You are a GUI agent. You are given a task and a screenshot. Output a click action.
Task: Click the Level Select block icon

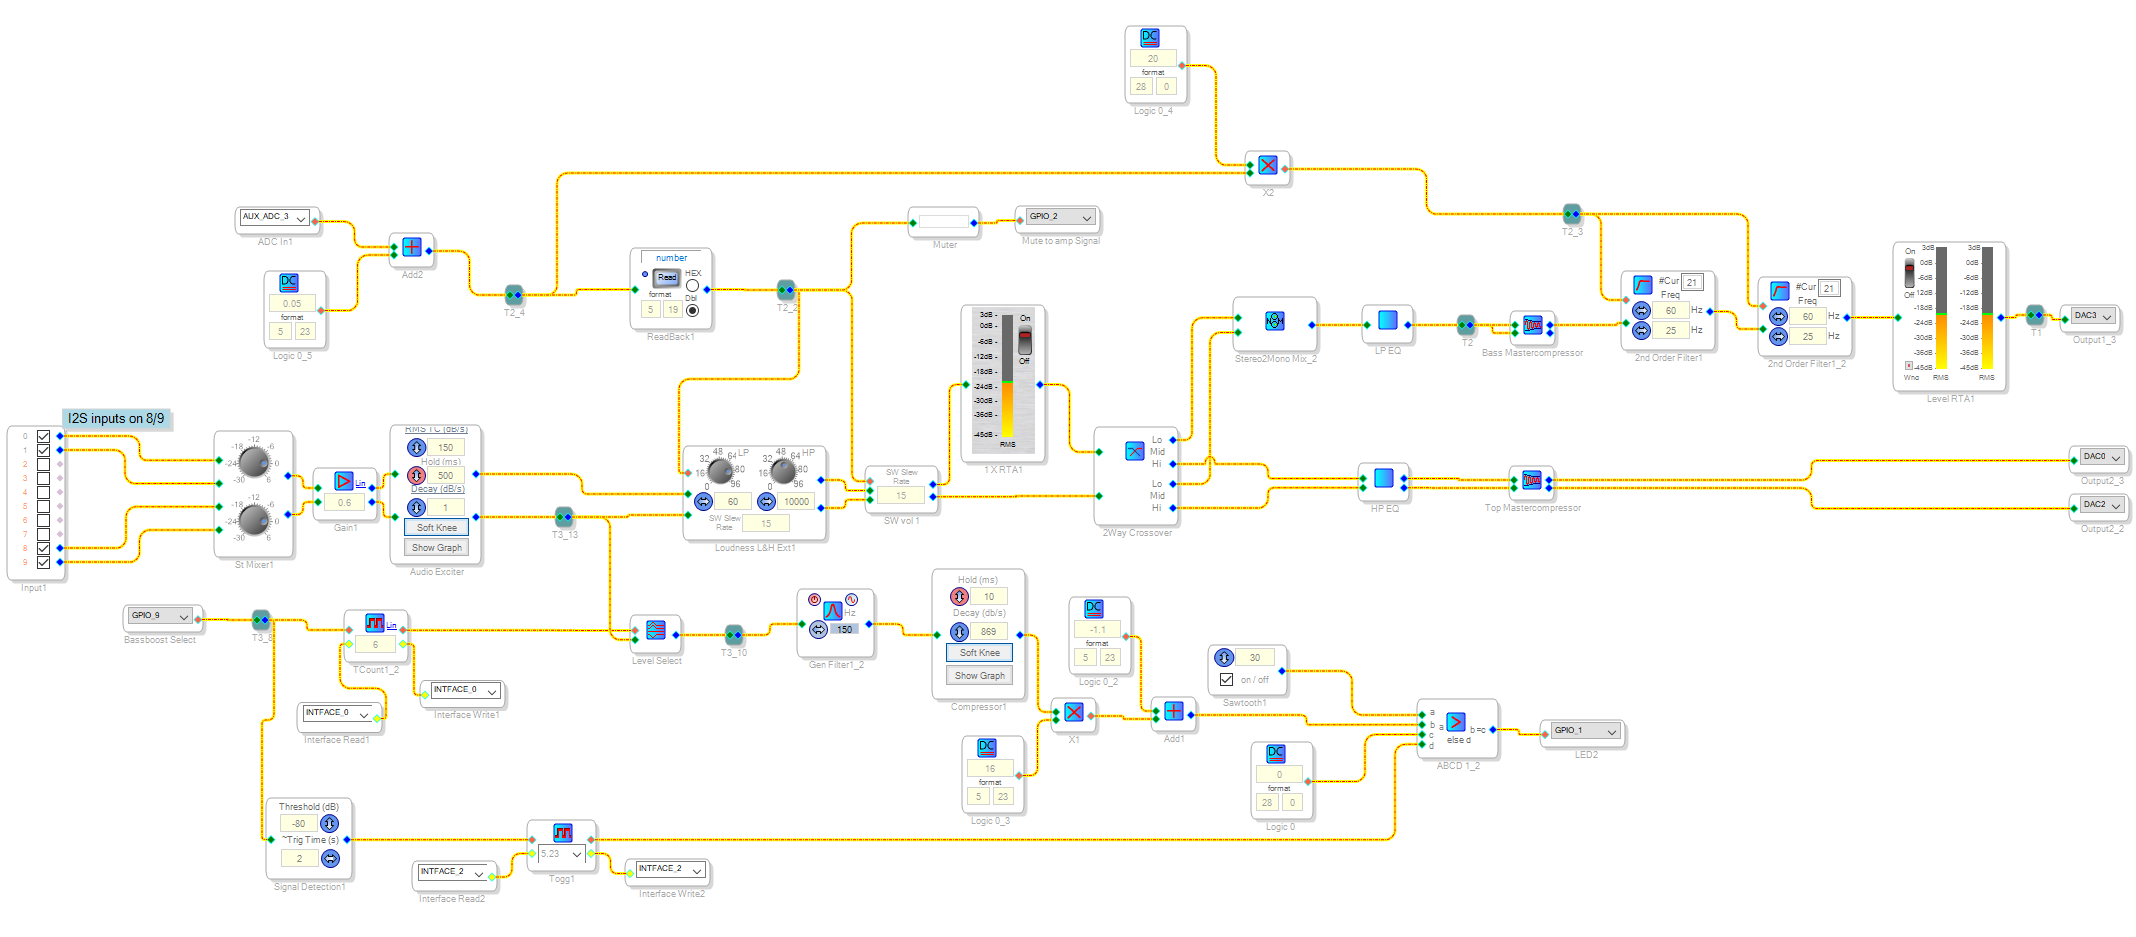[x=655, y=630]
